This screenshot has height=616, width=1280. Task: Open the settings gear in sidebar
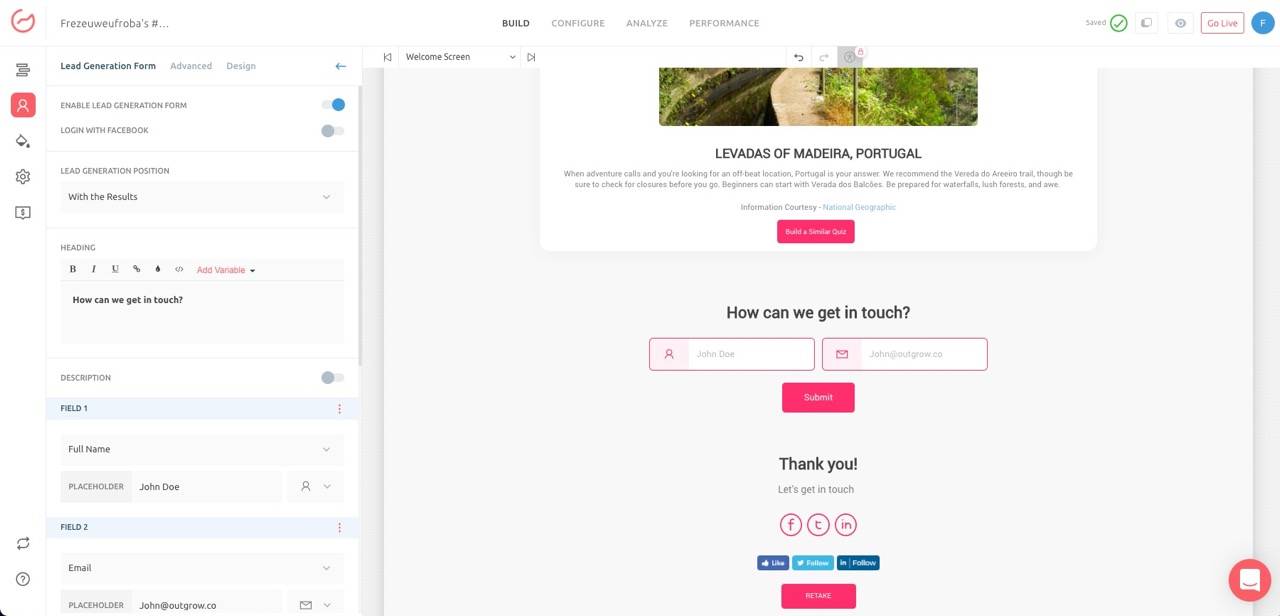coord(23,177)
